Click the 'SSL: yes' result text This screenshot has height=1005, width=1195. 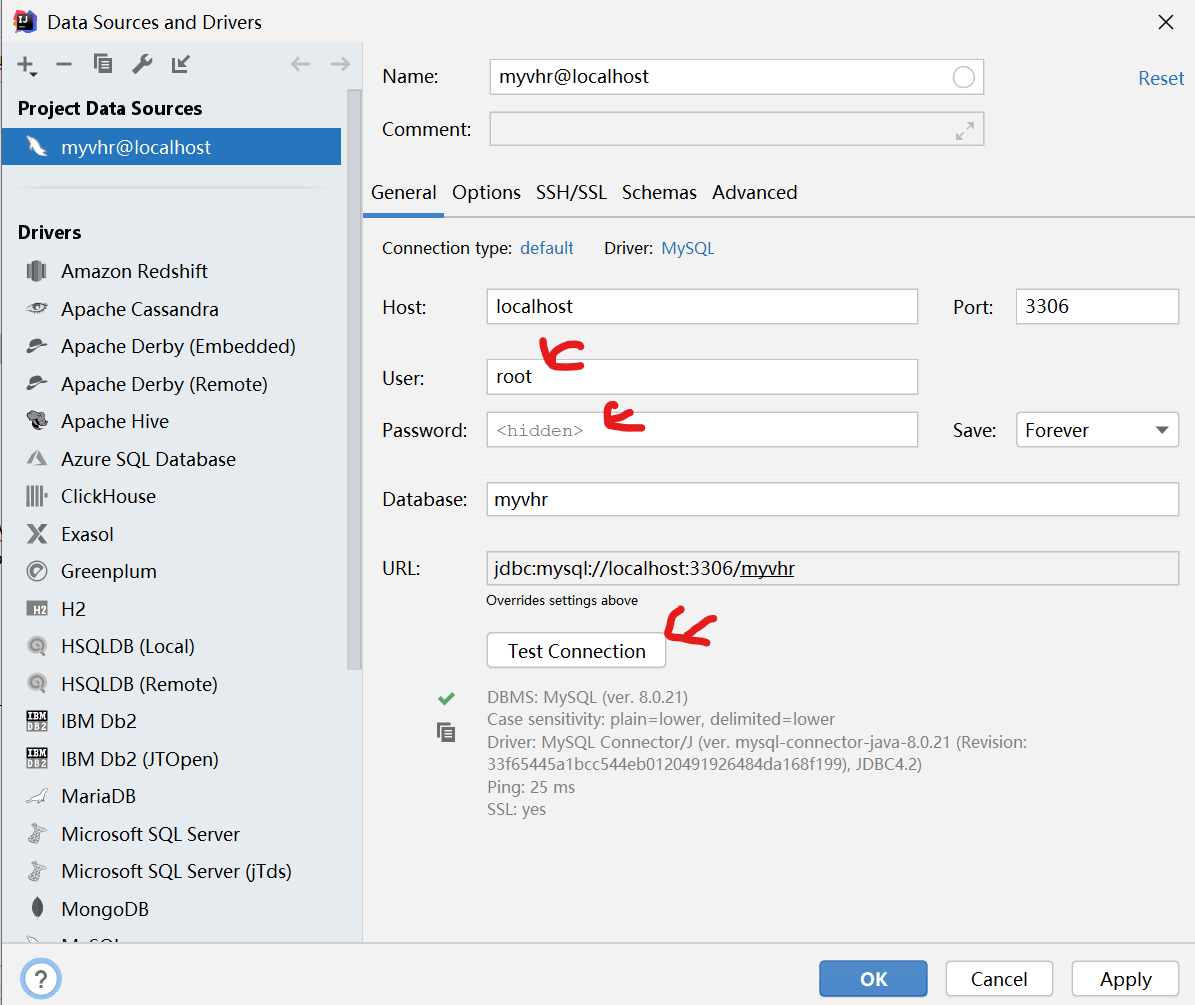coord(517,809)
